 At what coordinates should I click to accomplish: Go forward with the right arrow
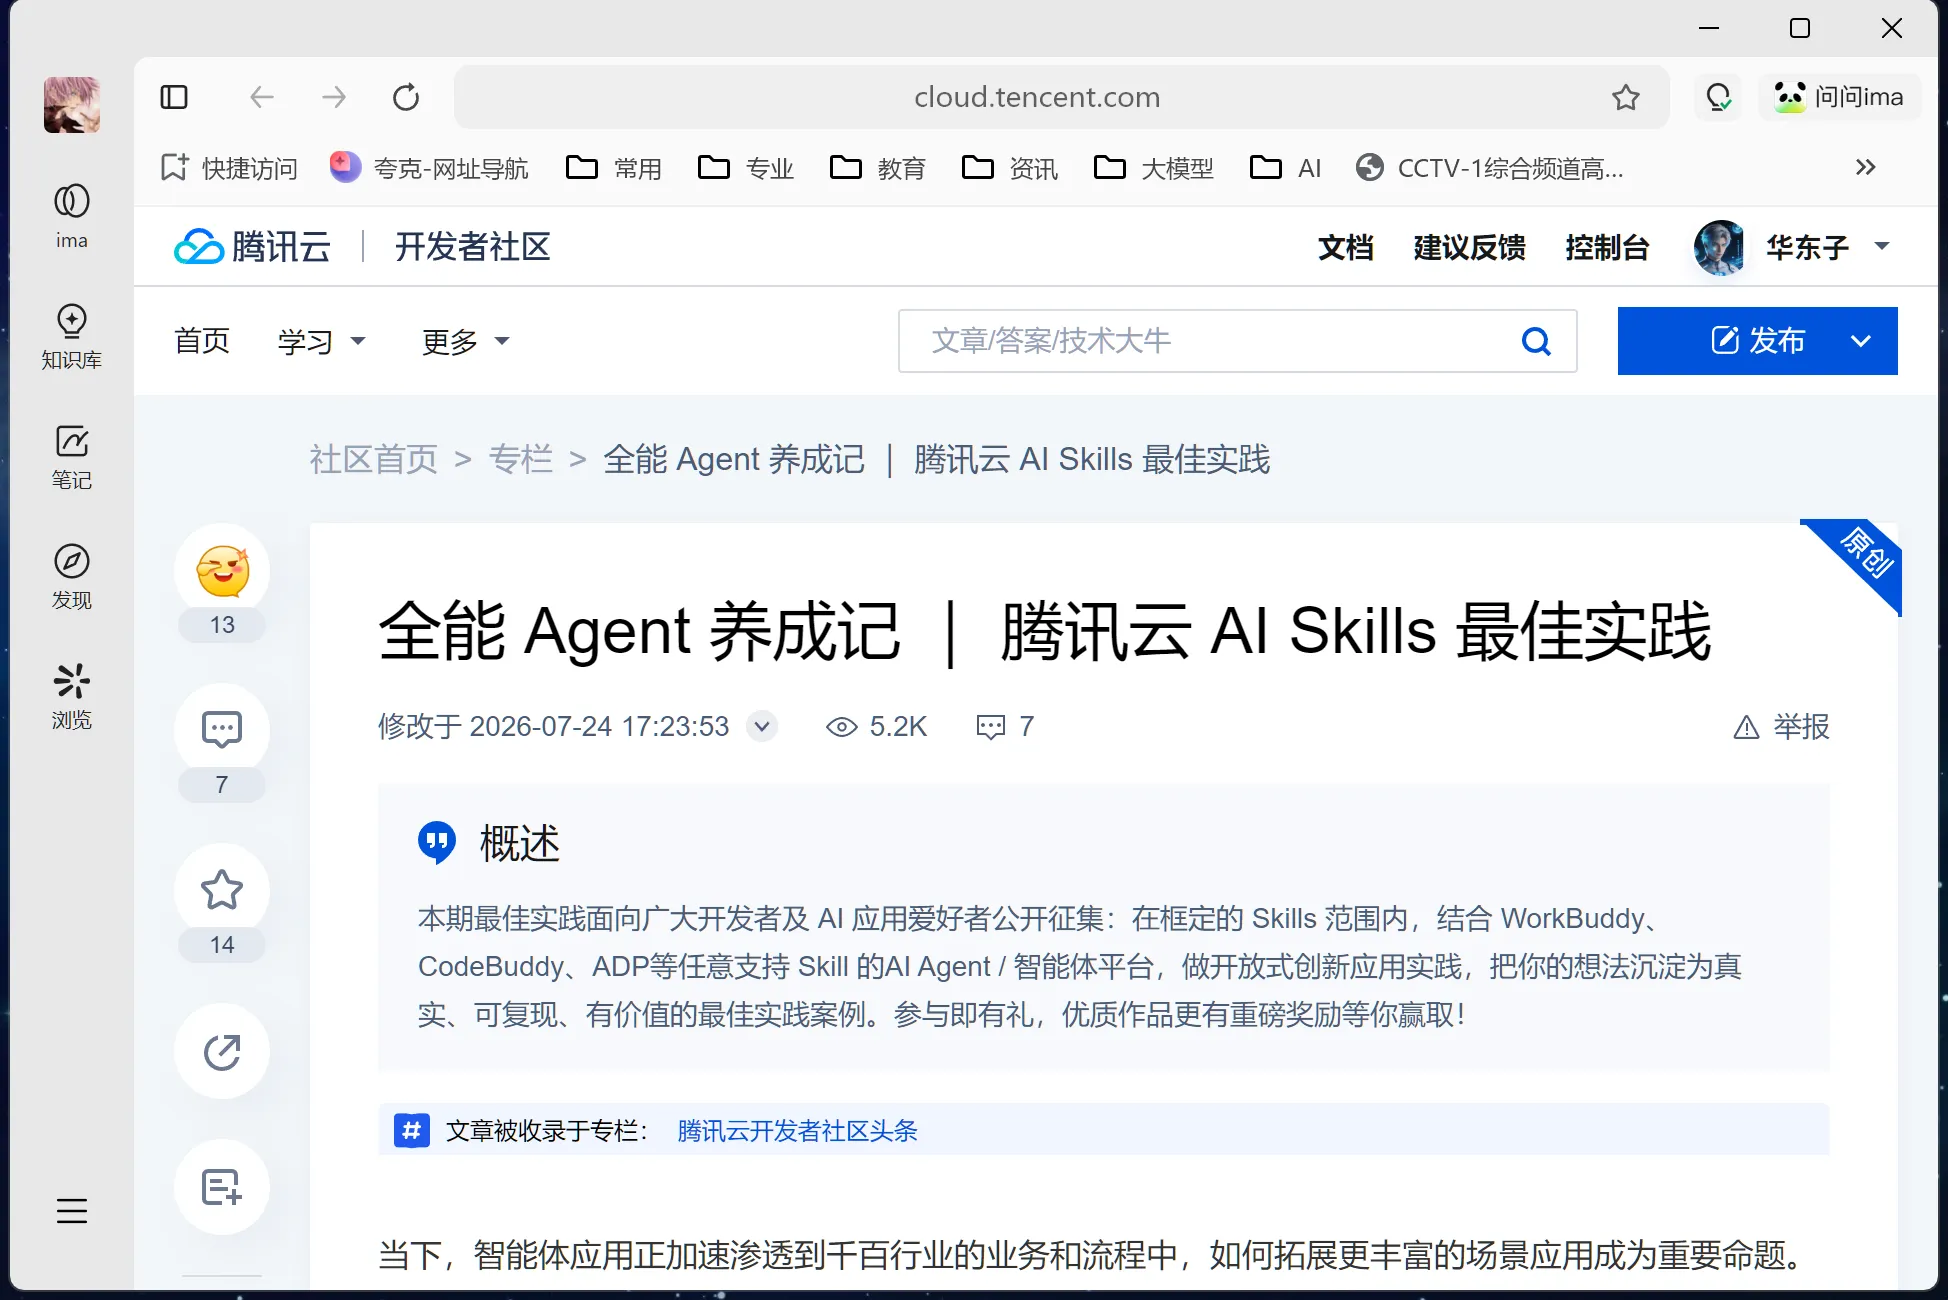[334, 97]
